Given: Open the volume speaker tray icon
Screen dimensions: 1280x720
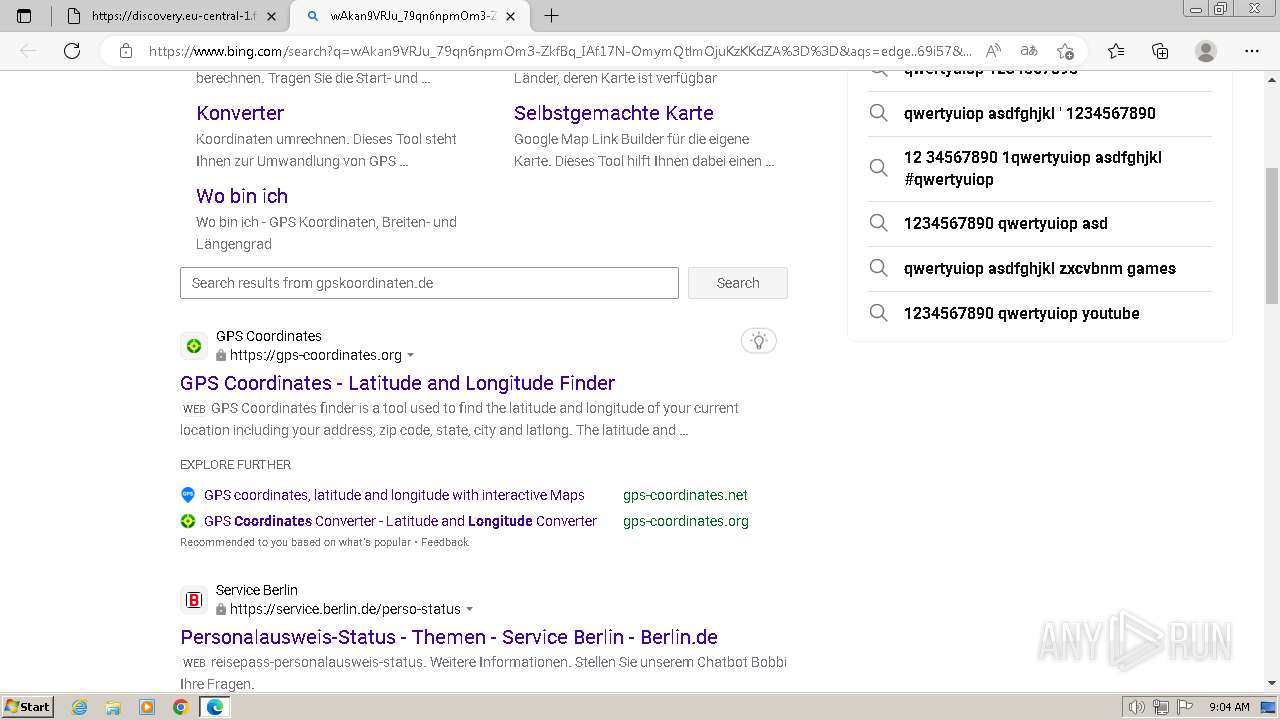Looking at the screenshot, I should tap(1136, 707).
